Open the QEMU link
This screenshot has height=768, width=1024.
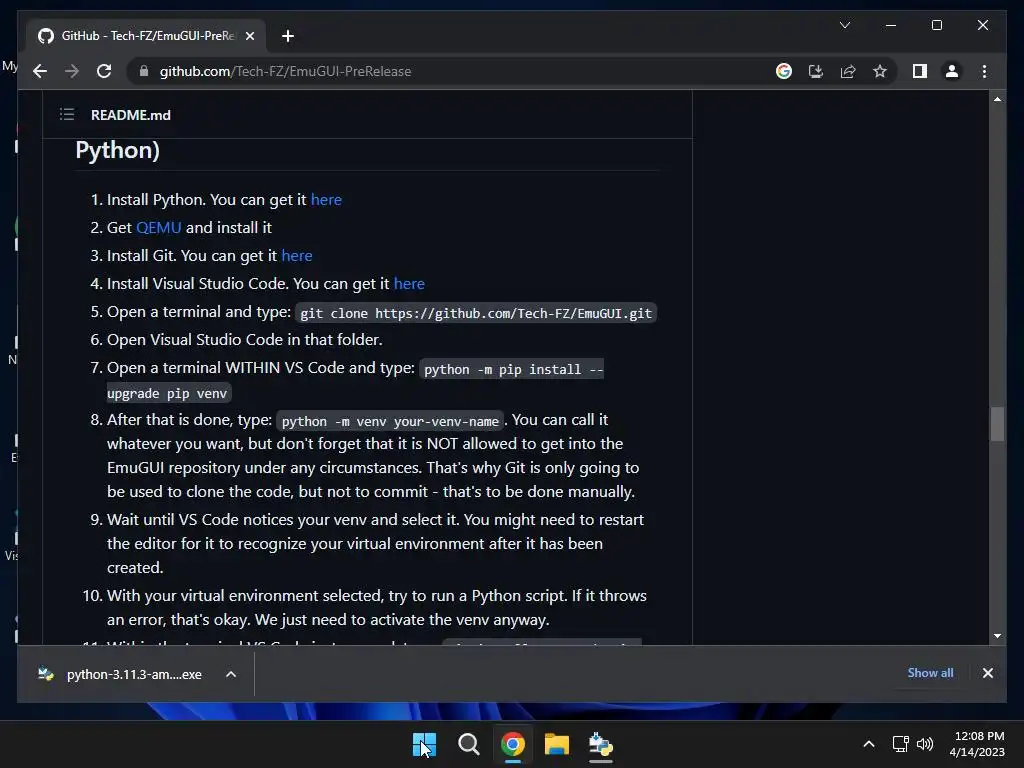coord(159,227)
